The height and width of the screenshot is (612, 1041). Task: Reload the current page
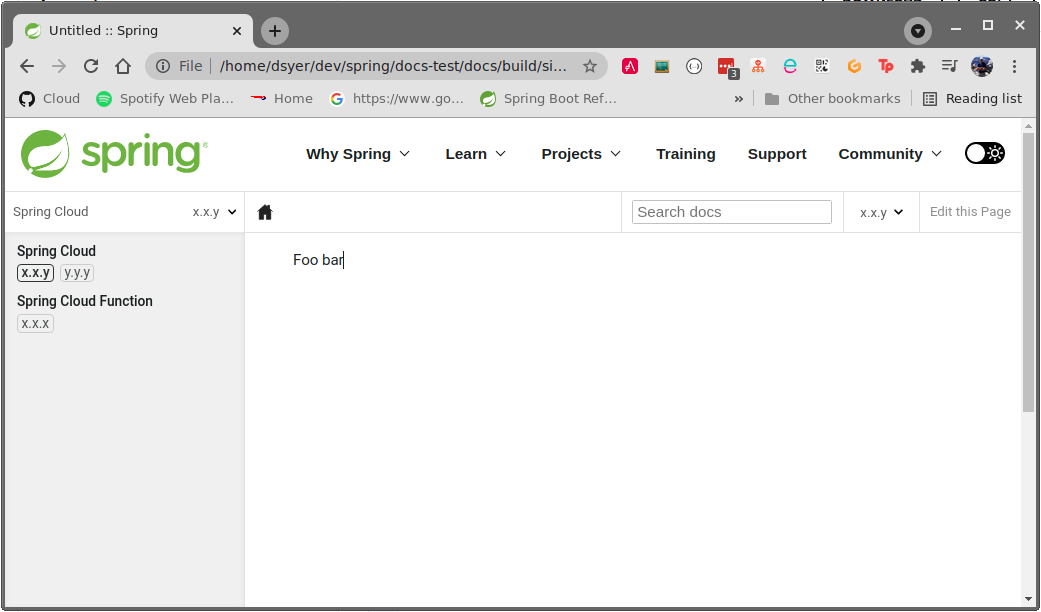coord(90,66)
